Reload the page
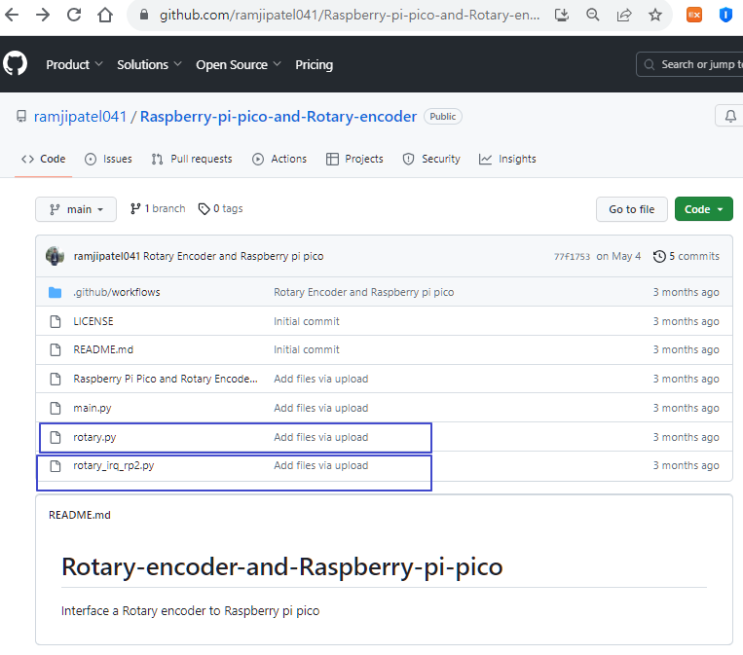Screen dimensions: 743x655 tap(74, 15)
